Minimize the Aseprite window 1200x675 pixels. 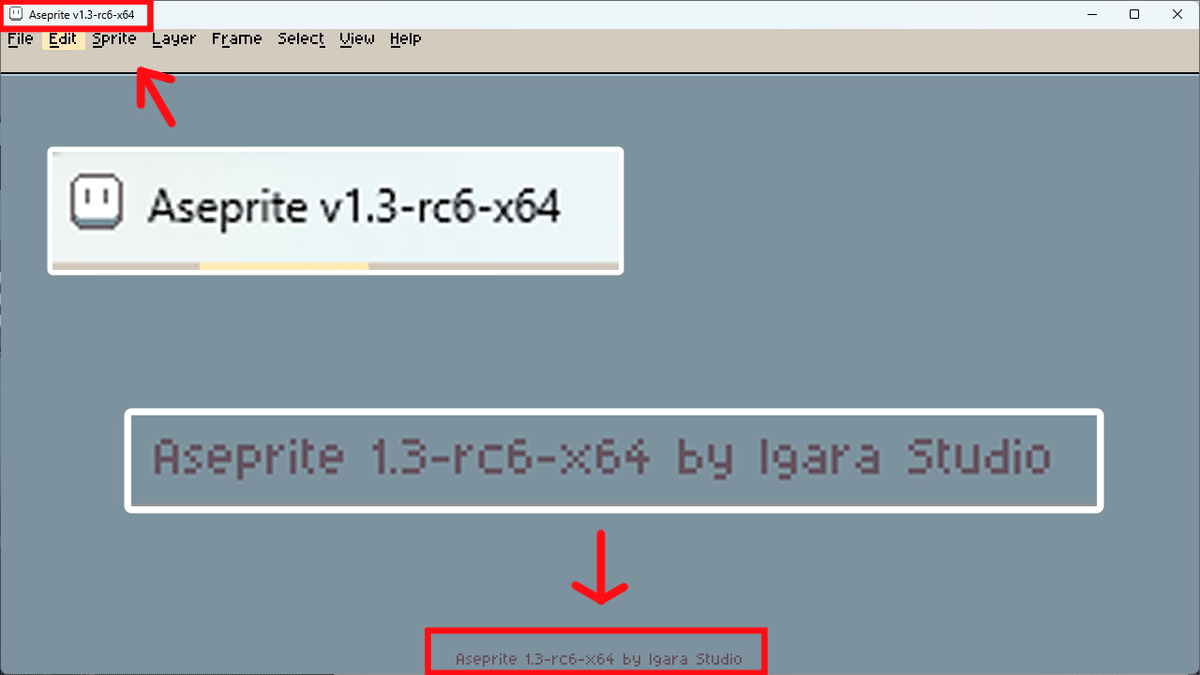point(1086,14)
